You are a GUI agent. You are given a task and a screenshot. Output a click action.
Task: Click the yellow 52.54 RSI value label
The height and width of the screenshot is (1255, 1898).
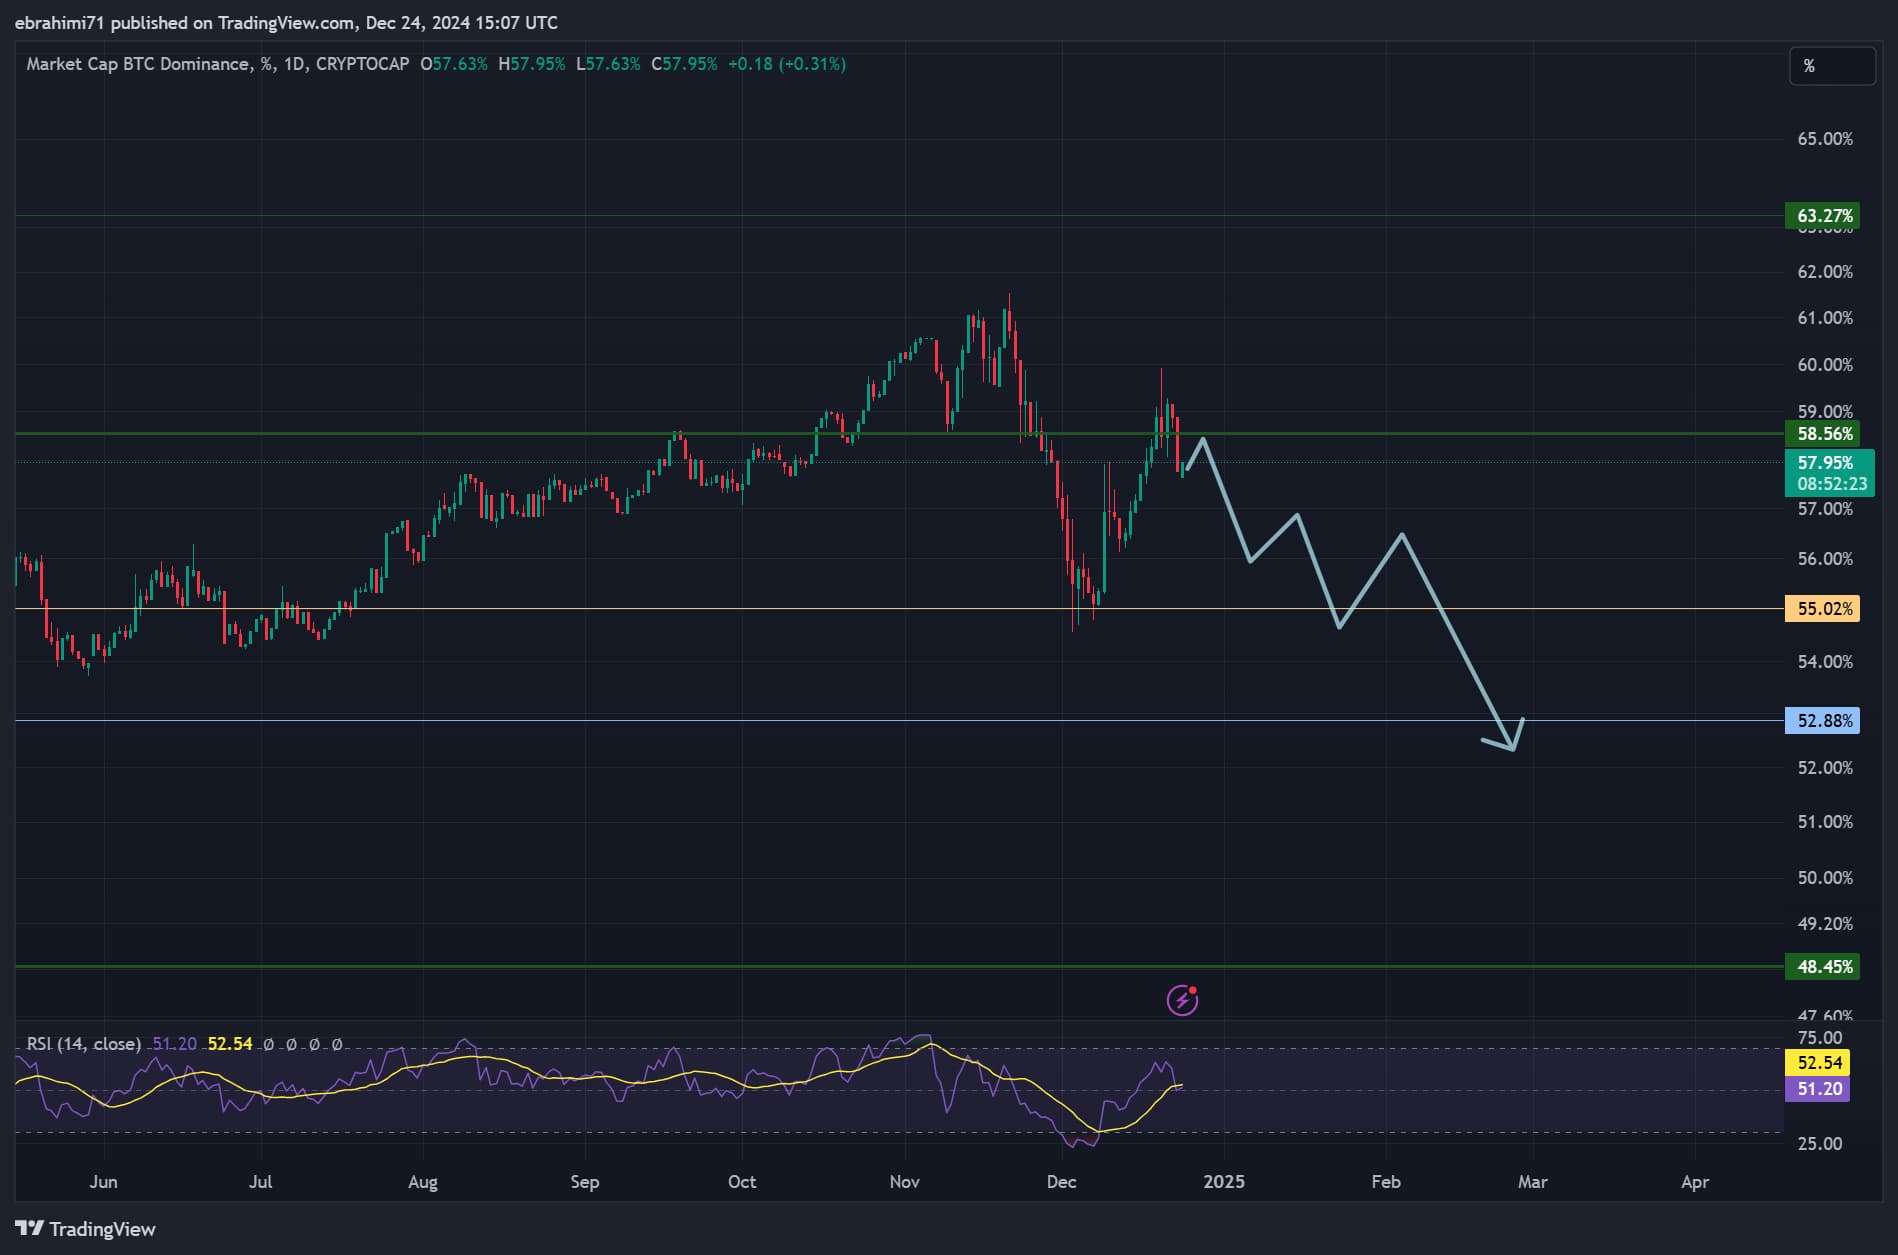click(x=1819, y=1063)
